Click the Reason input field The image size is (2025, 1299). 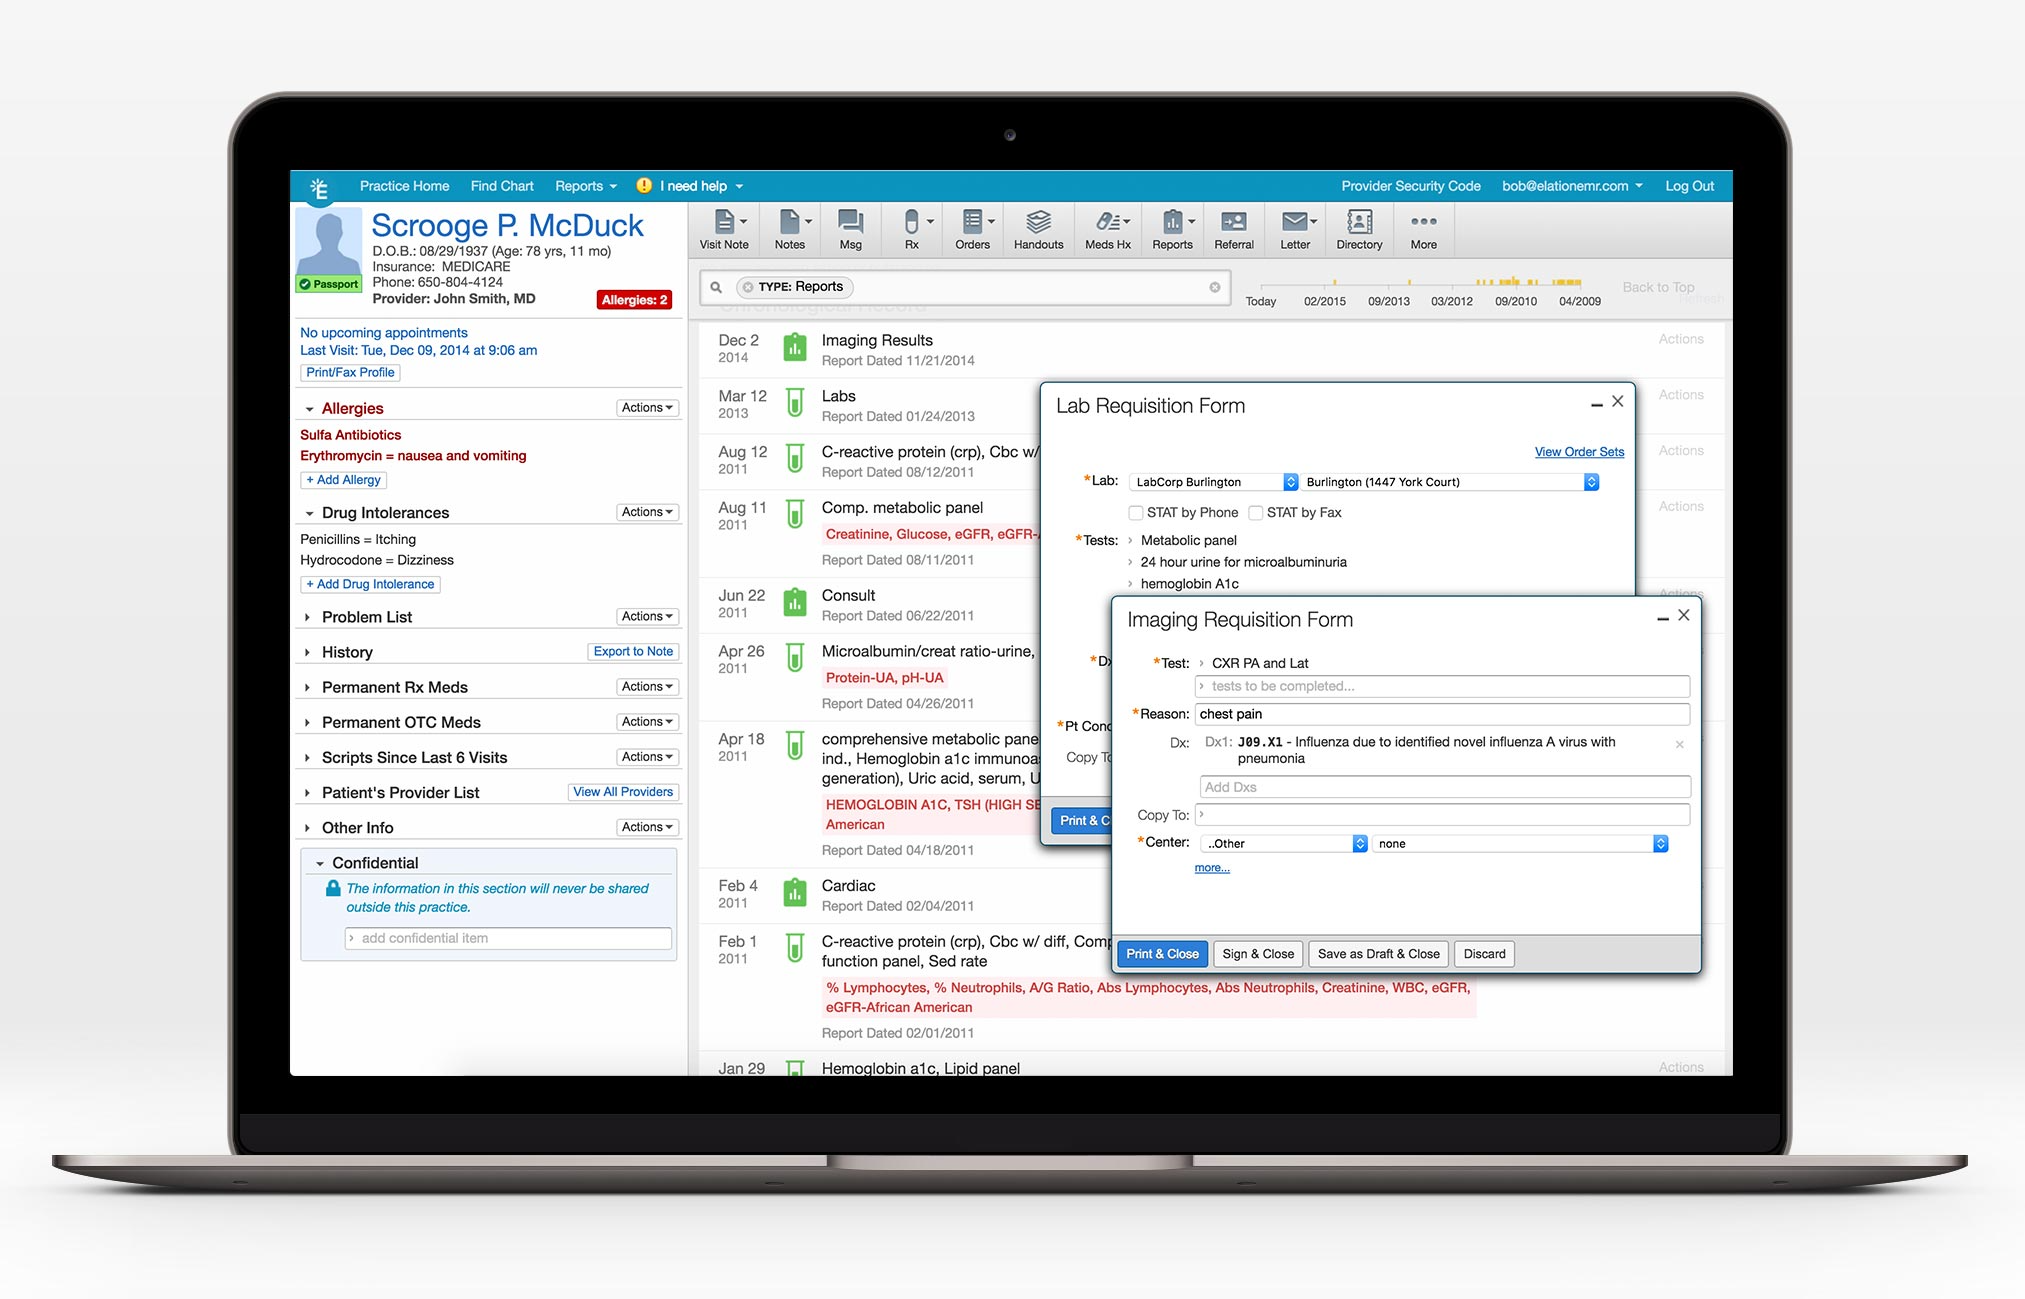tap(1441, 714)
